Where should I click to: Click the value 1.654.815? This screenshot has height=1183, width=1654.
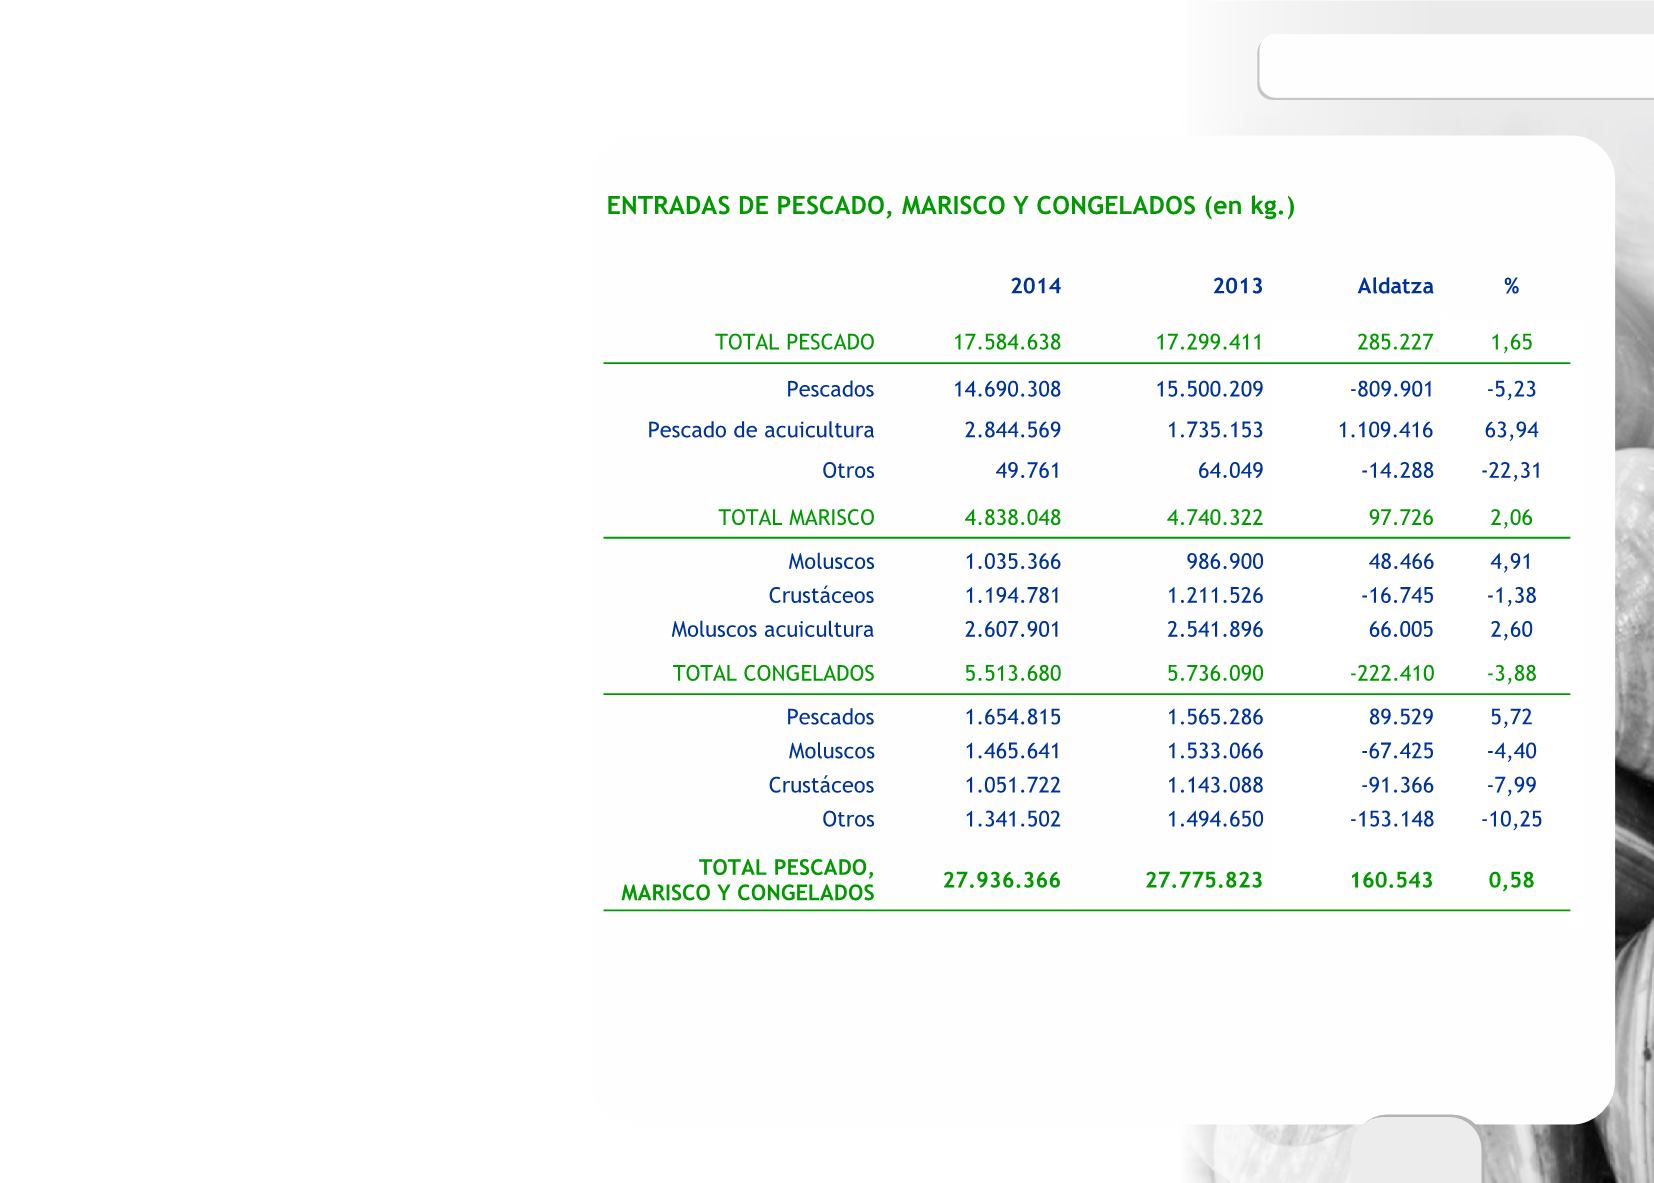[1013, 717]
